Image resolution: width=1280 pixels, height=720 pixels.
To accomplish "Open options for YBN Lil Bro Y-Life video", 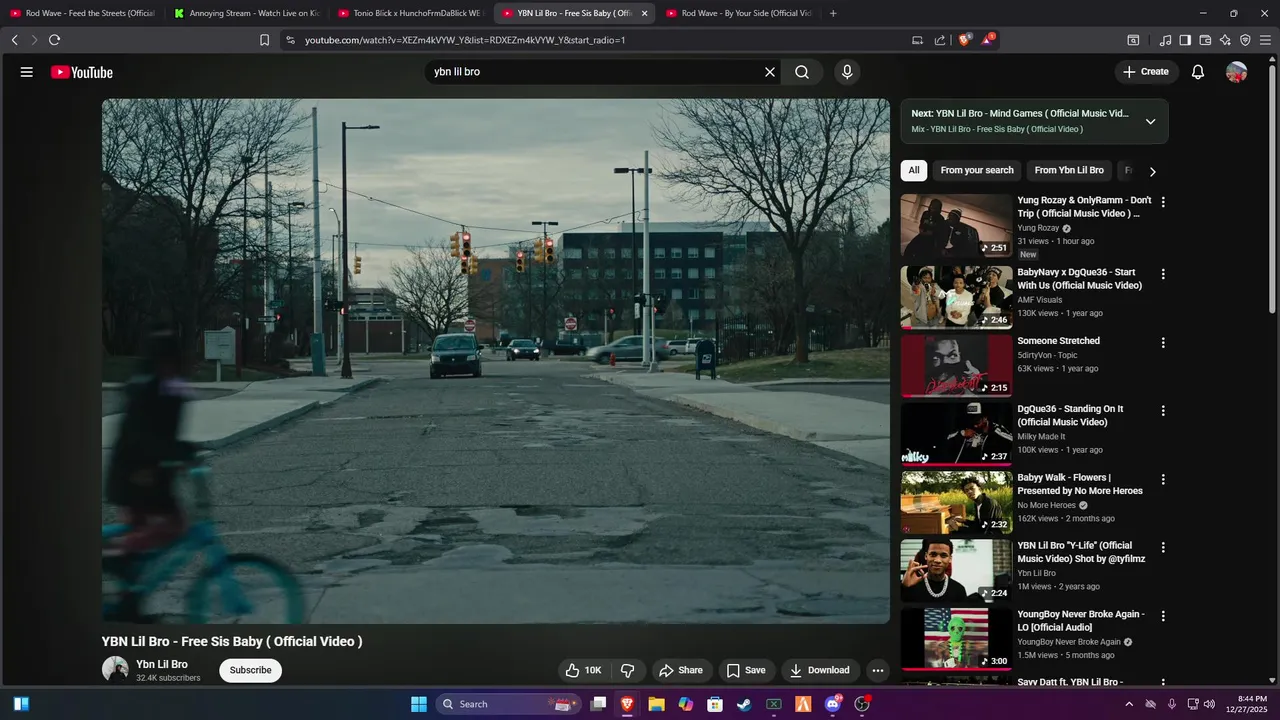I will coord(1163,548).
